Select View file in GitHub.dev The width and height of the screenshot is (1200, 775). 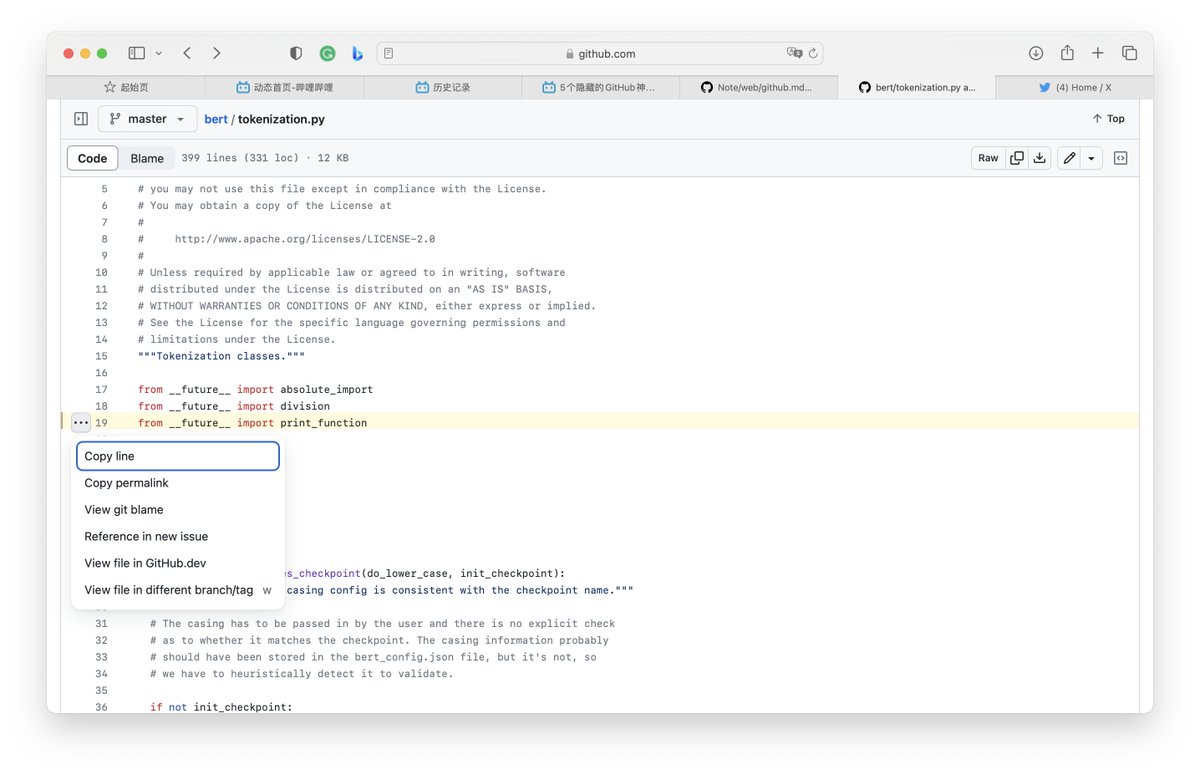[178, 563]
